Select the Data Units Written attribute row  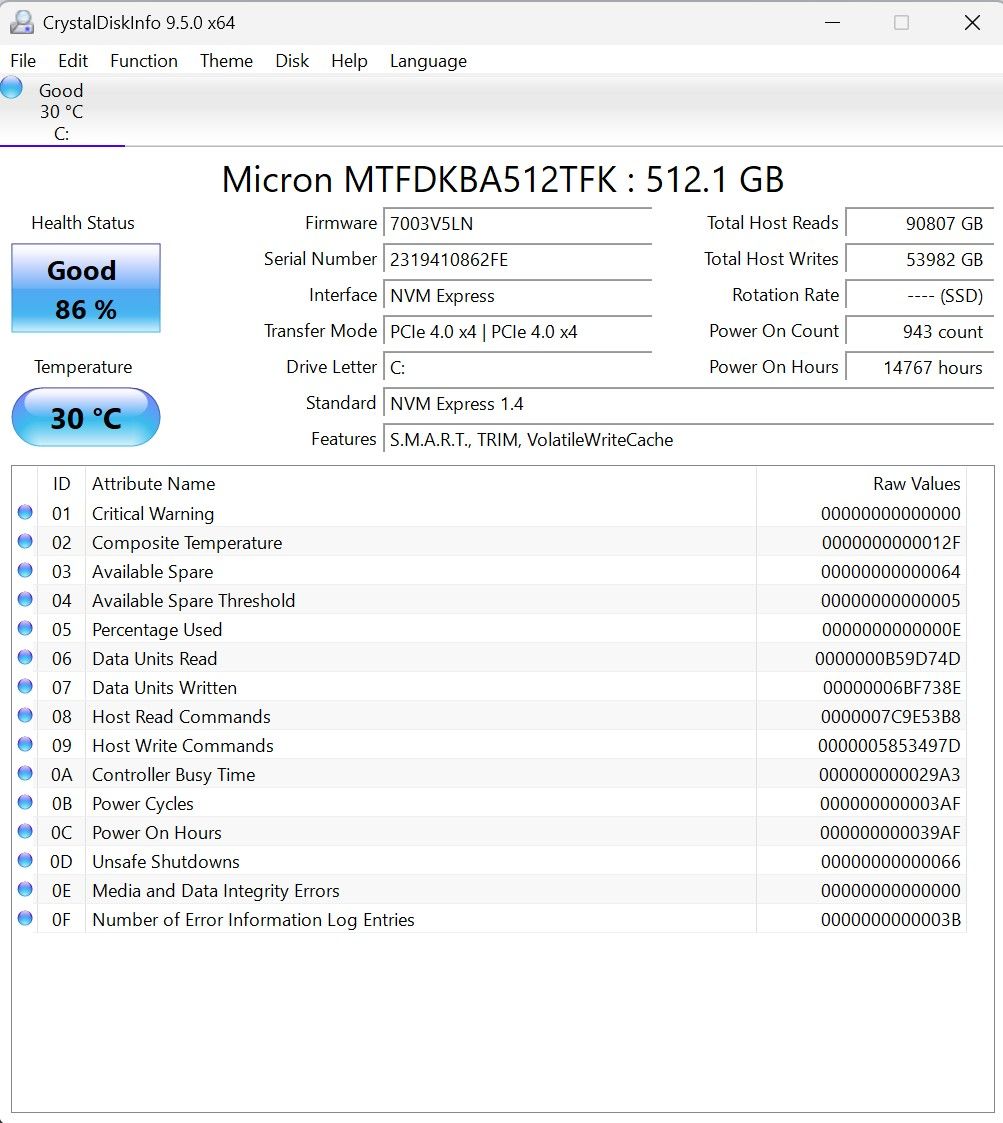[490, 688]
